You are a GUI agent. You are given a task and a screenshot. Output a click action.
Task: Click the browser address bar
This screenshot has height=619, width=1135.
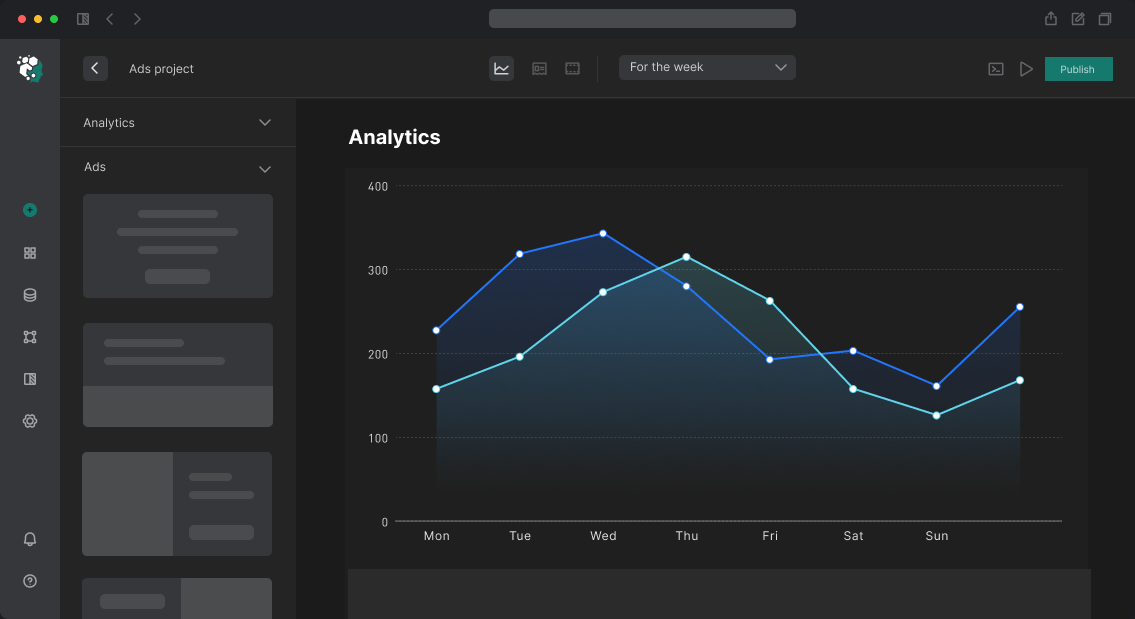pyautogui.click(x=642, y=19)
